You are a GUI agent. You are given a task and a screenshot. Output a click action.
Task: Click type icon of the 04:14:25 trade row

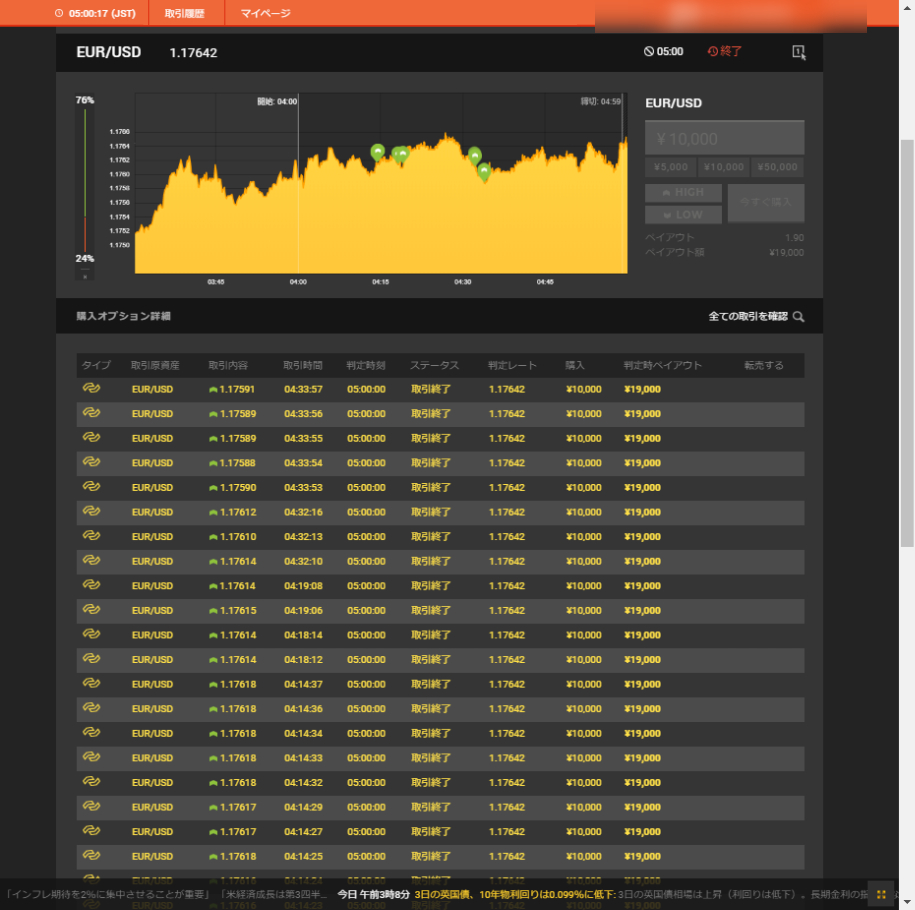(x=91, y=855)
